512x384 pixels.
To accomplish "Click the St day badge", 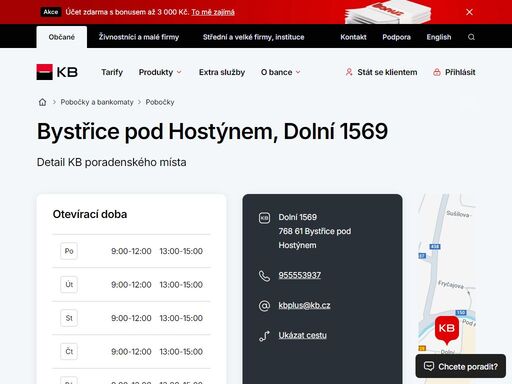I will [x=69, y=318].
